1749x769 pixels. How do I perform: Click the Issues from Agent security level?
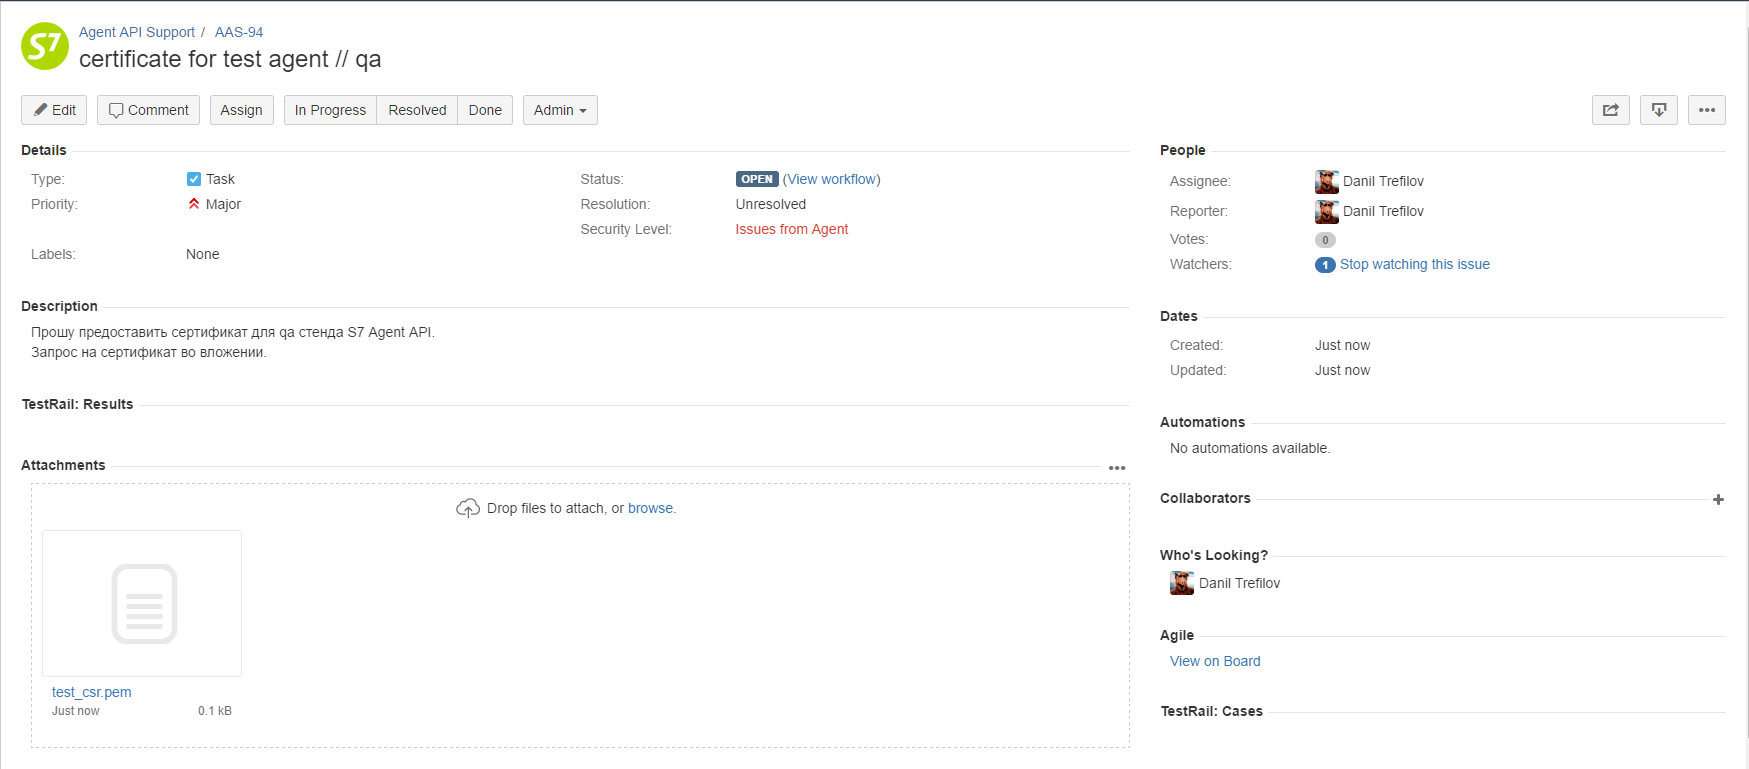click(791, 229)
